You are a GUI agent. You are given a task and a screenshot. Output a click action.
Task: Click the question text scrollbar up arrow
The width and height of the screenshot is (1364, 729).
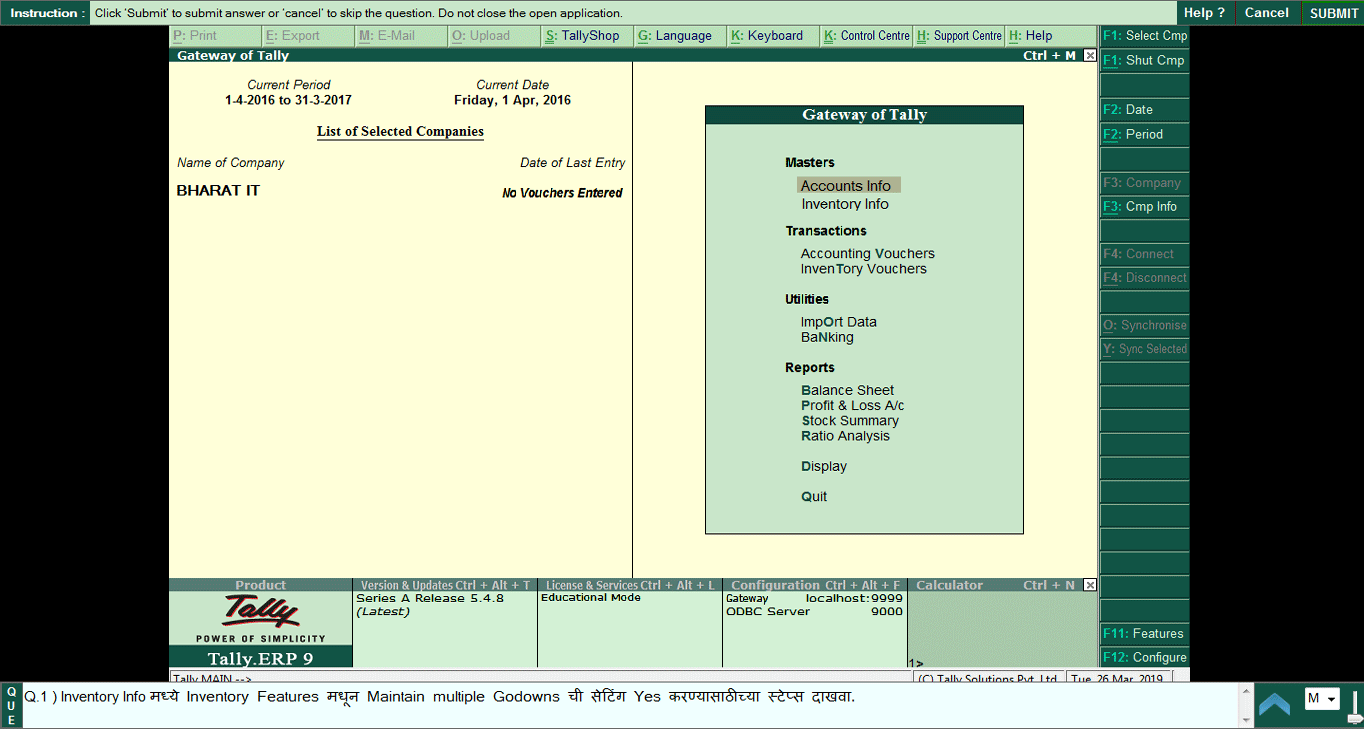pos(1246,689)
